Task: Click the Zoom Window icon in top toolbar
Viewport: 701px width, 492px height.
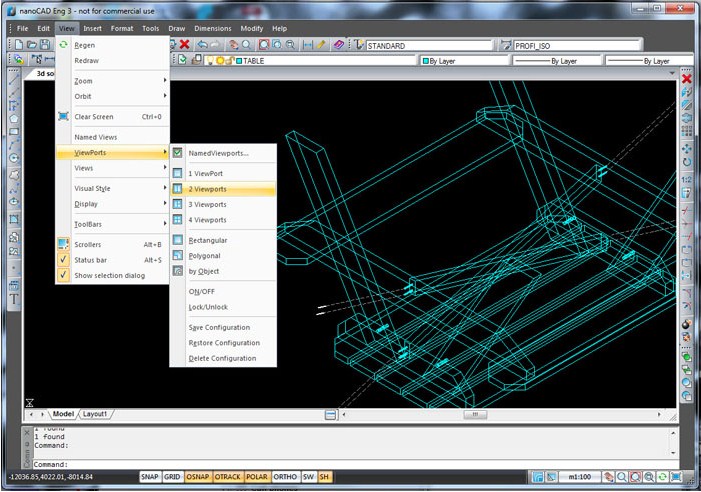Action: pyautogui.click(x=277, y=44)
